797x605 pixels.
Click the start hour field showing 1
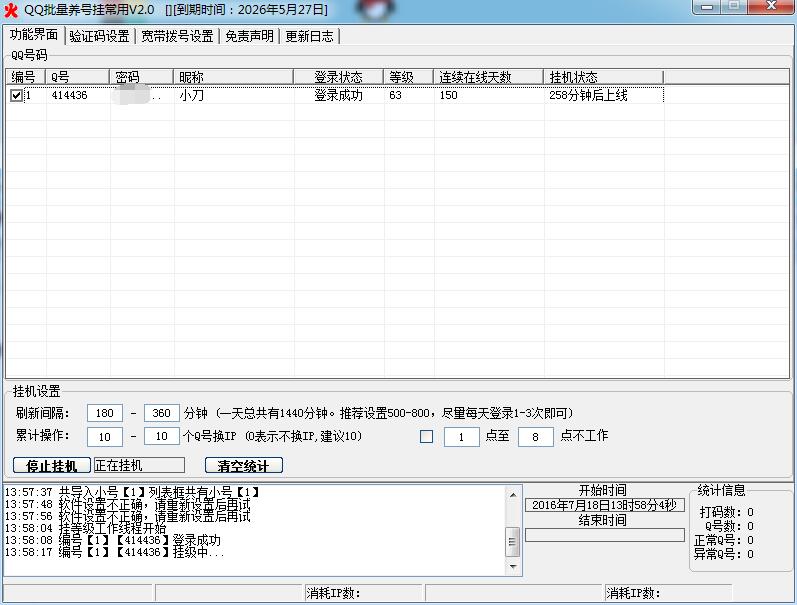coord(462,437)
